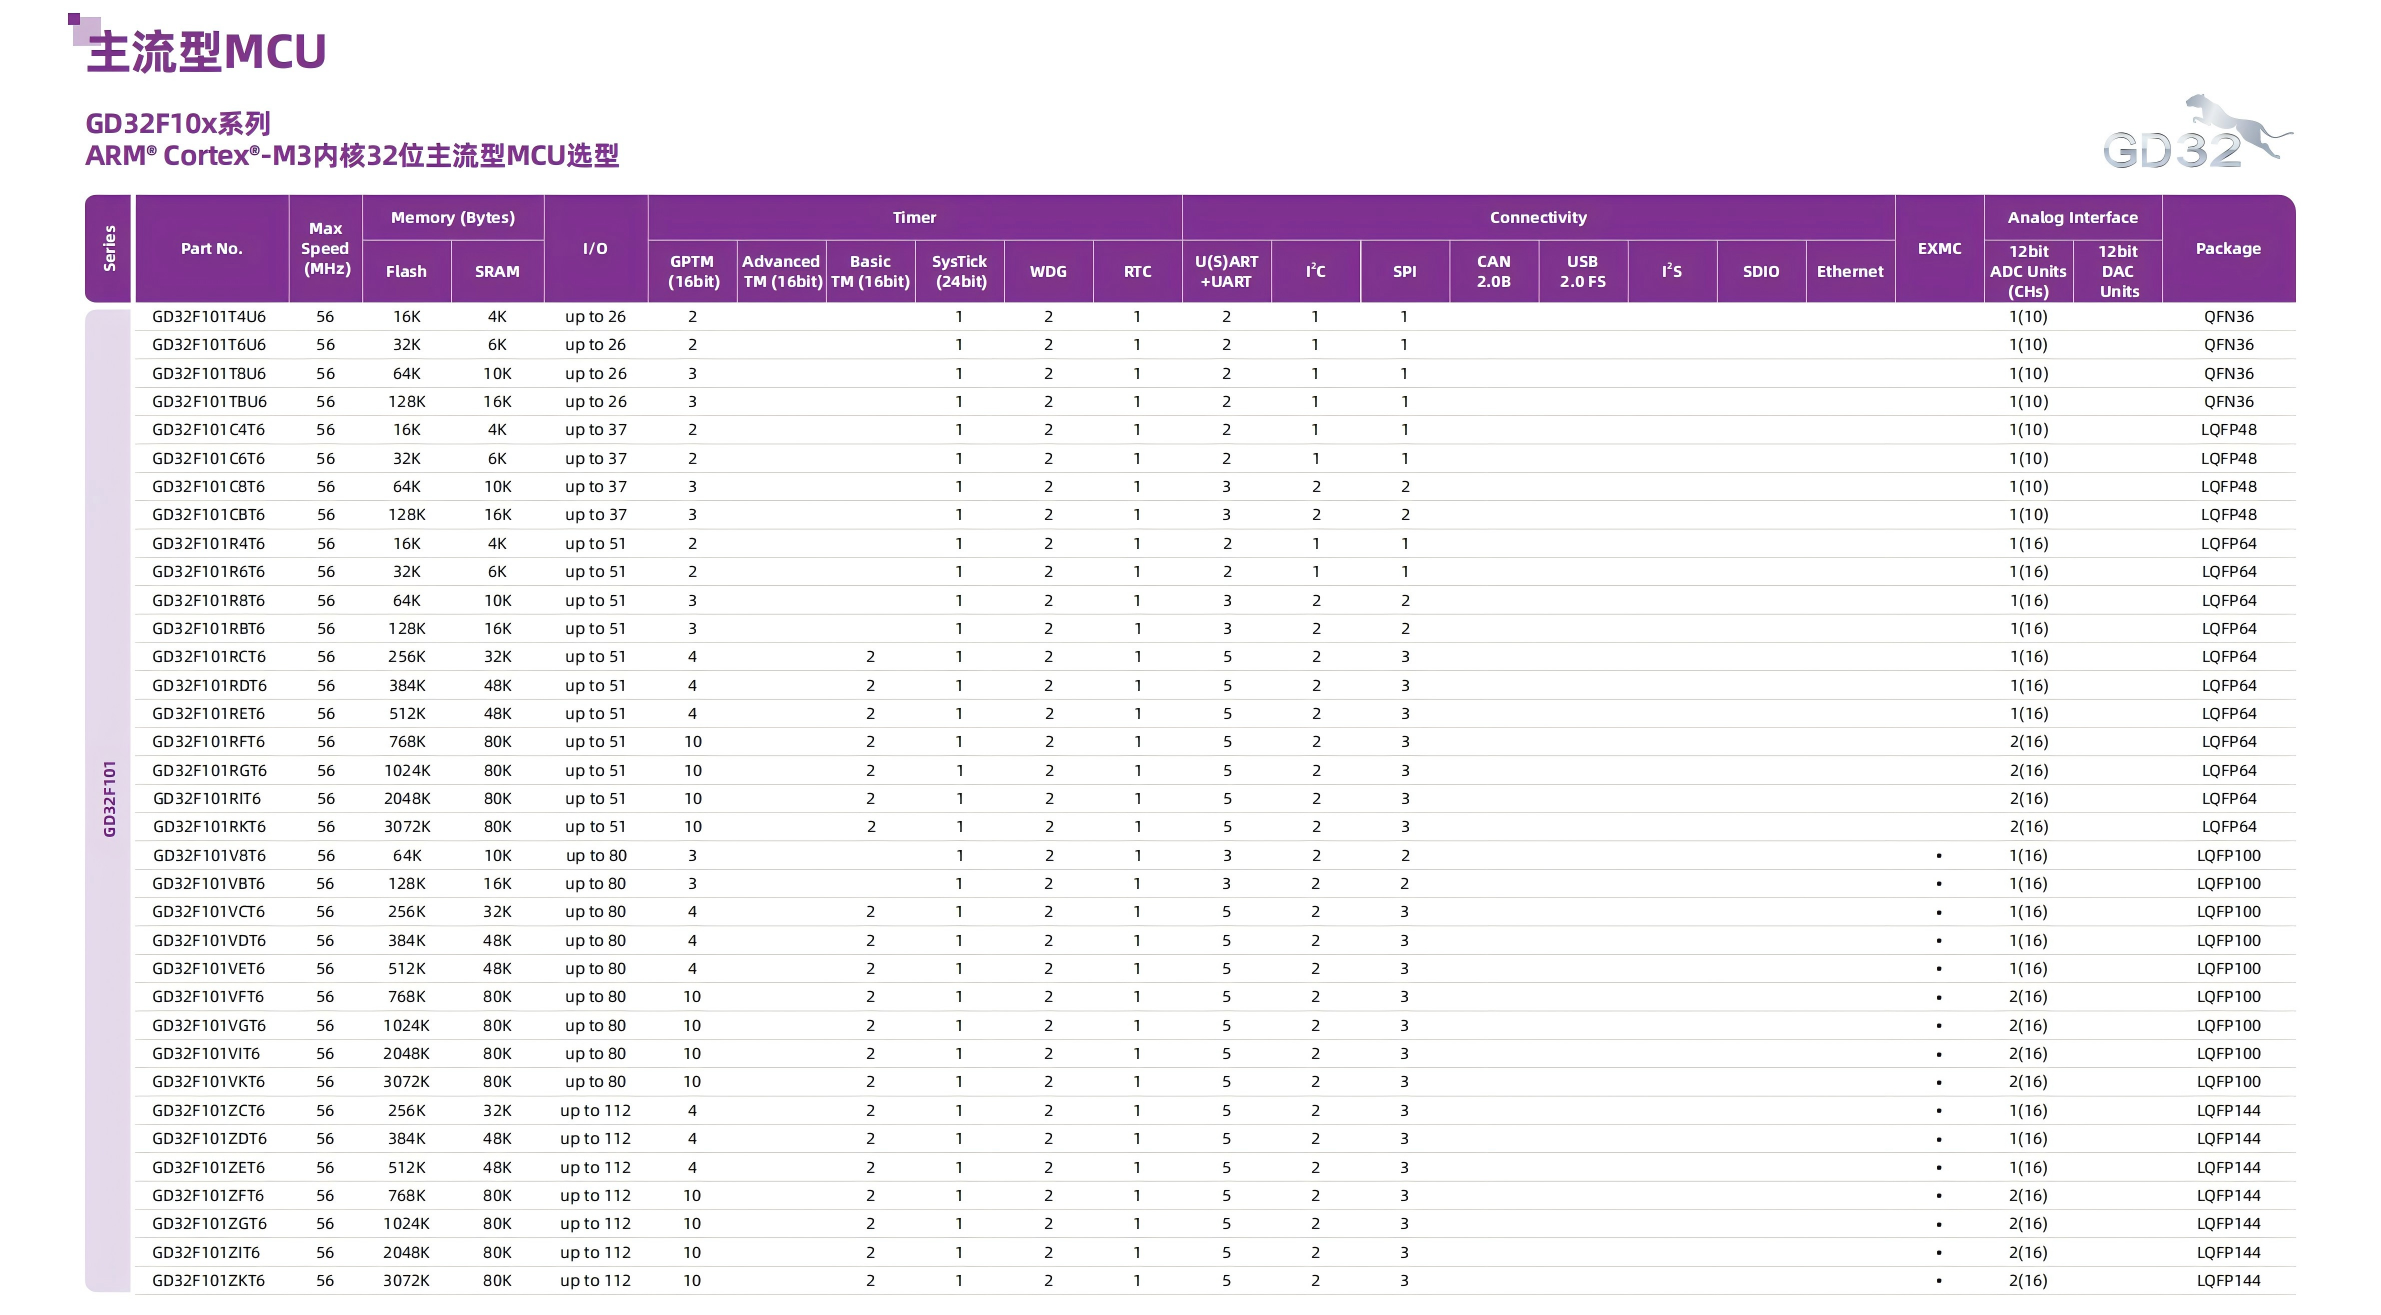Screen dimensions: 2381x1315
Task: Click the 主流型MCU page title
Action: 206,52
